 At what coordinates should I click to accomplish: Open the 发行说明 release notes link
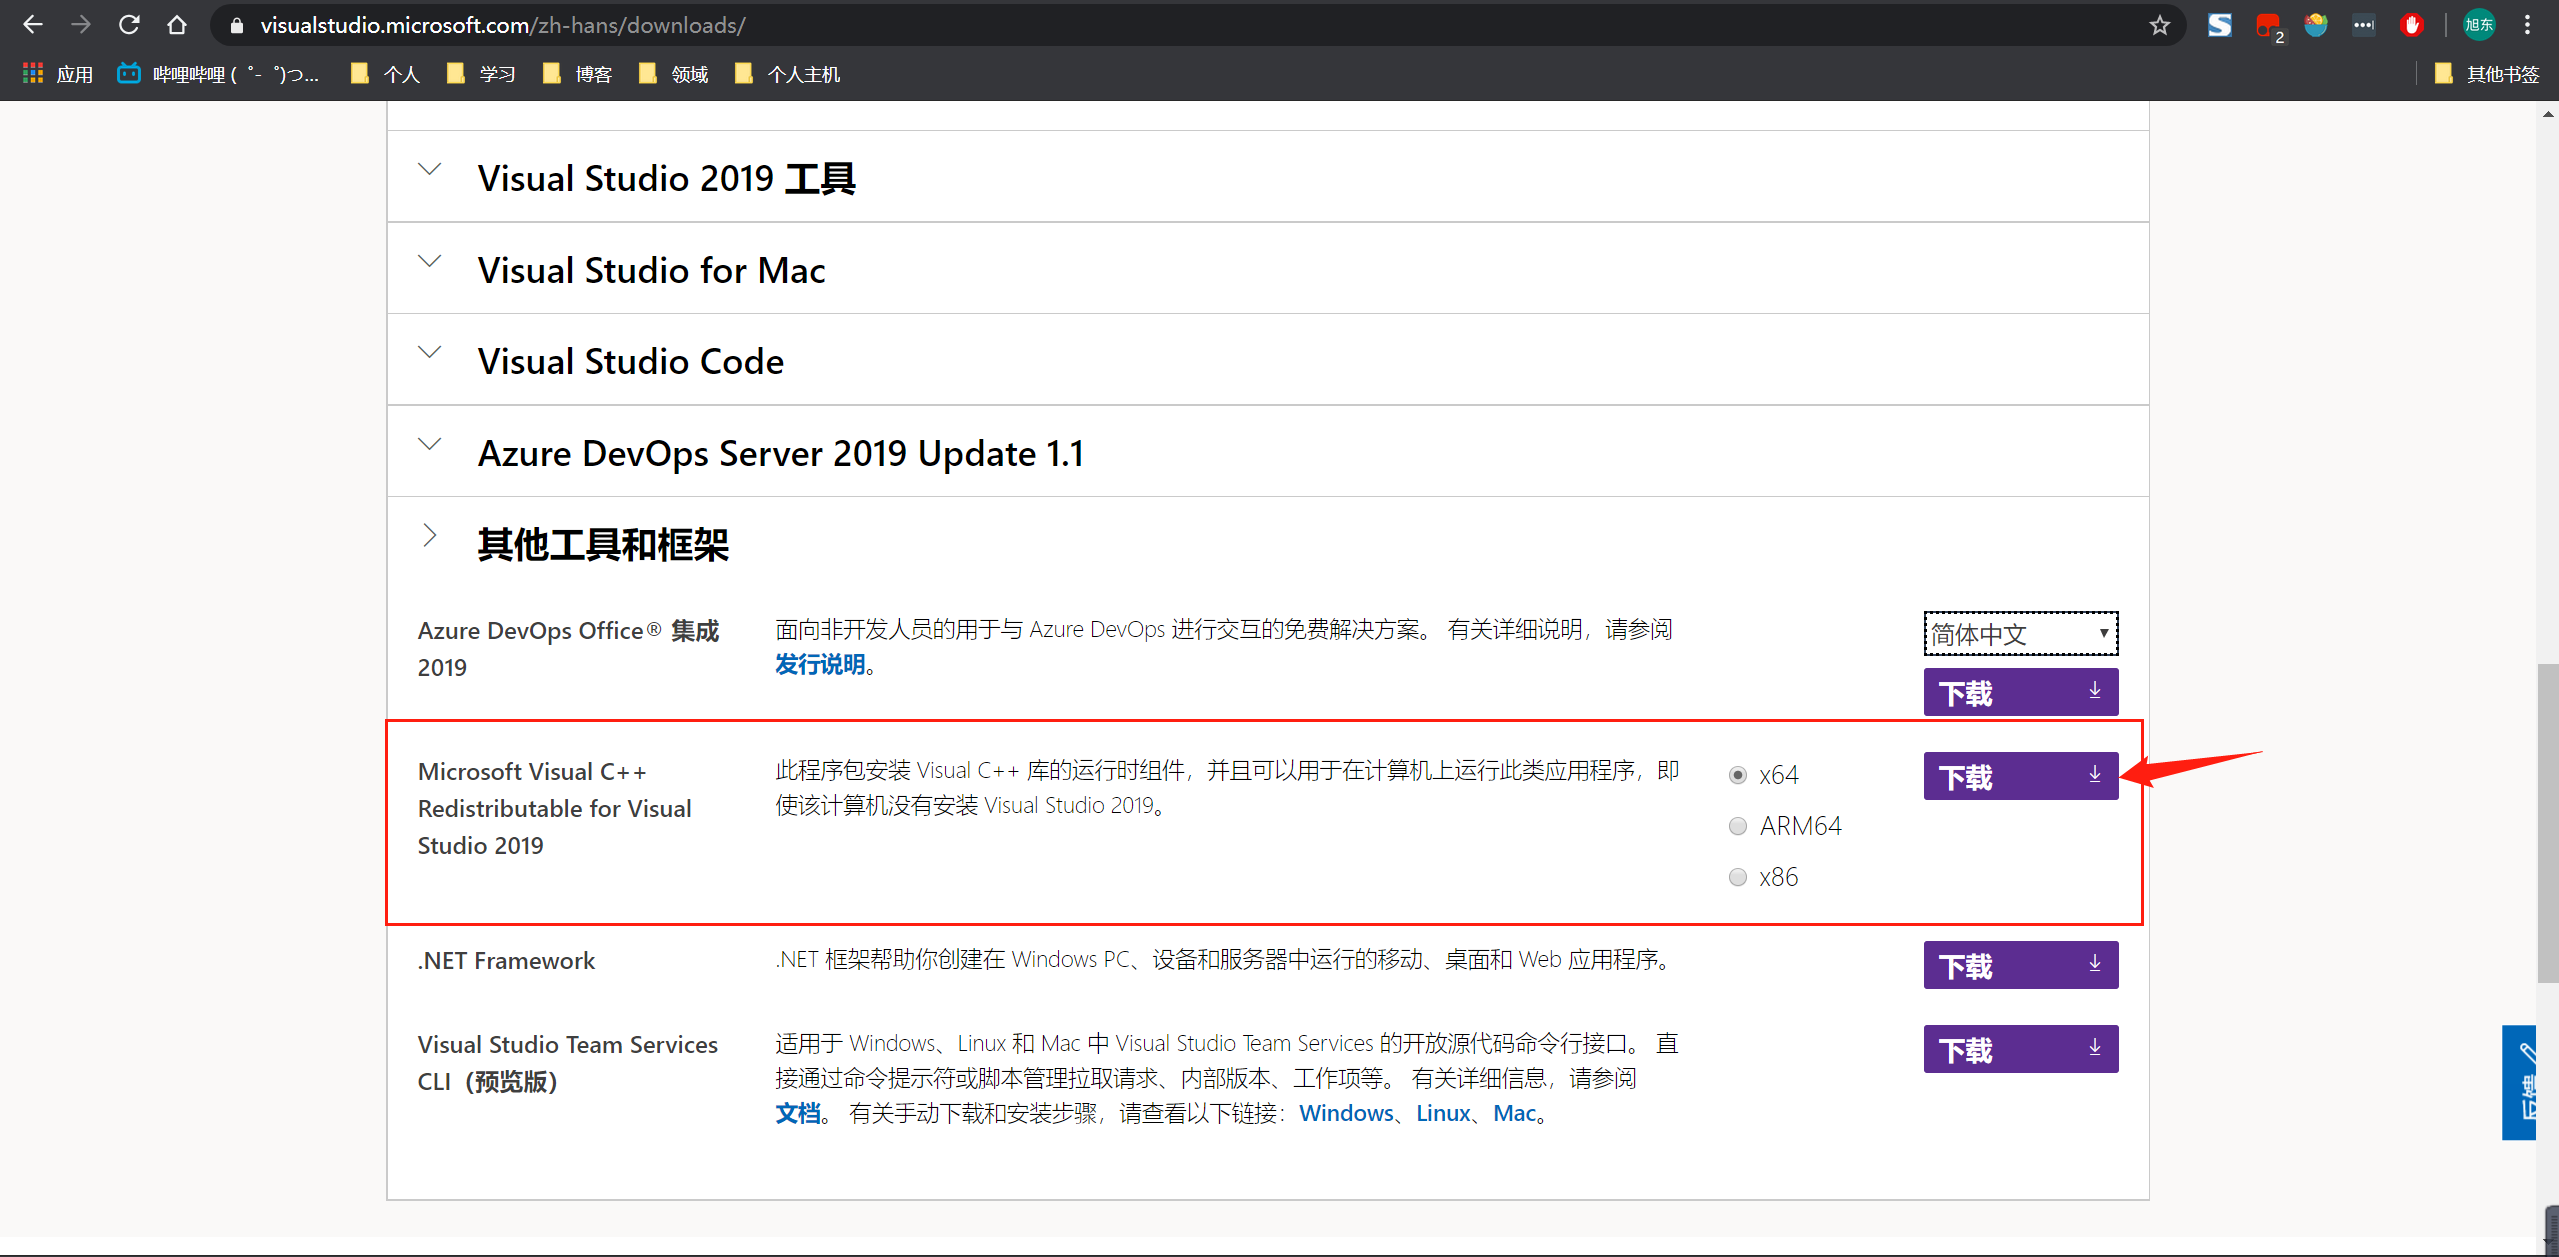pos(820,664)
